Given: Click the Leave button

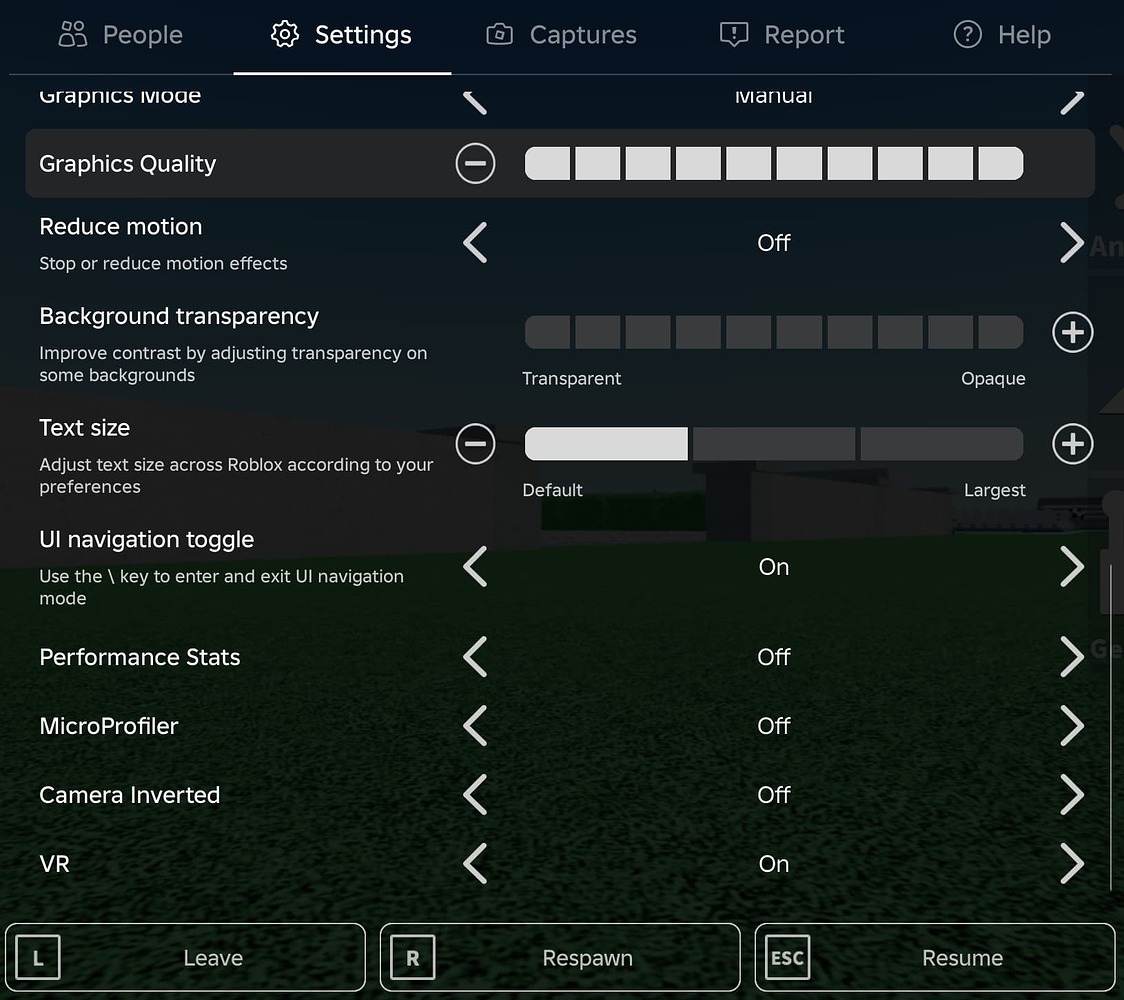Looking at the screenshot, I should [x=185, y=957].
